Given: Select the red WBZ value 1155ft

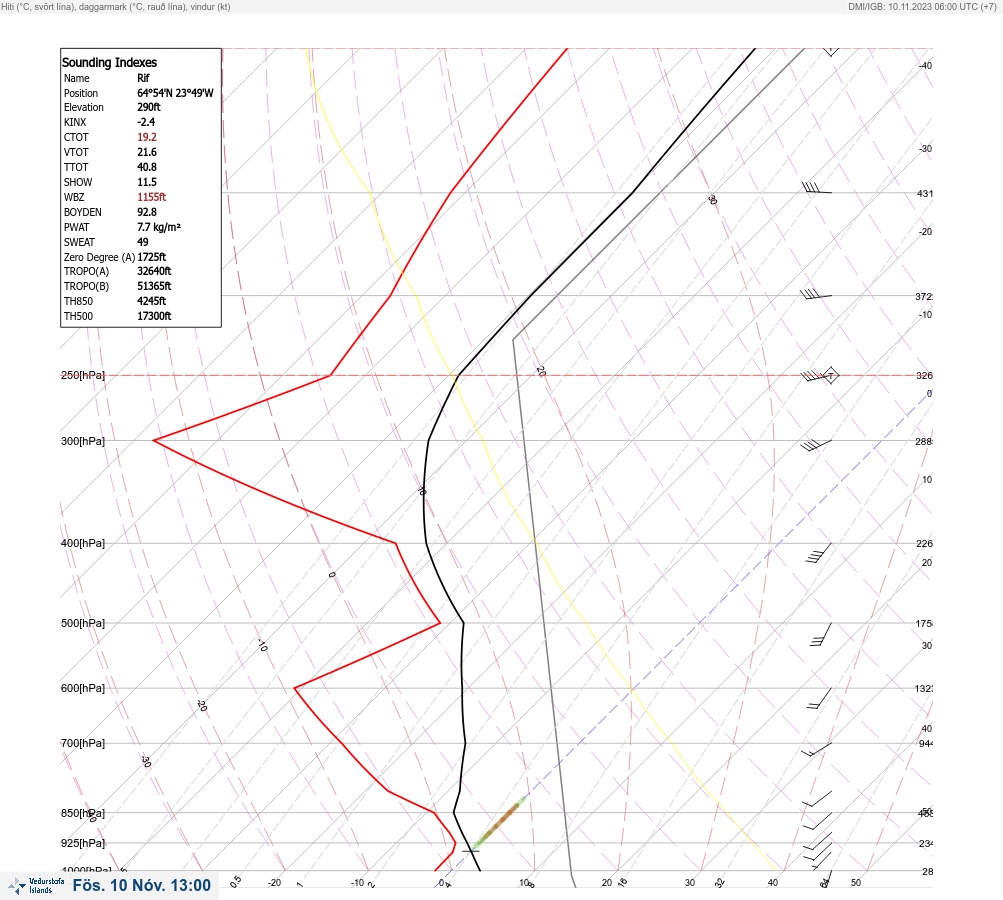Looking at the screenshot, I should coord(152,197).
